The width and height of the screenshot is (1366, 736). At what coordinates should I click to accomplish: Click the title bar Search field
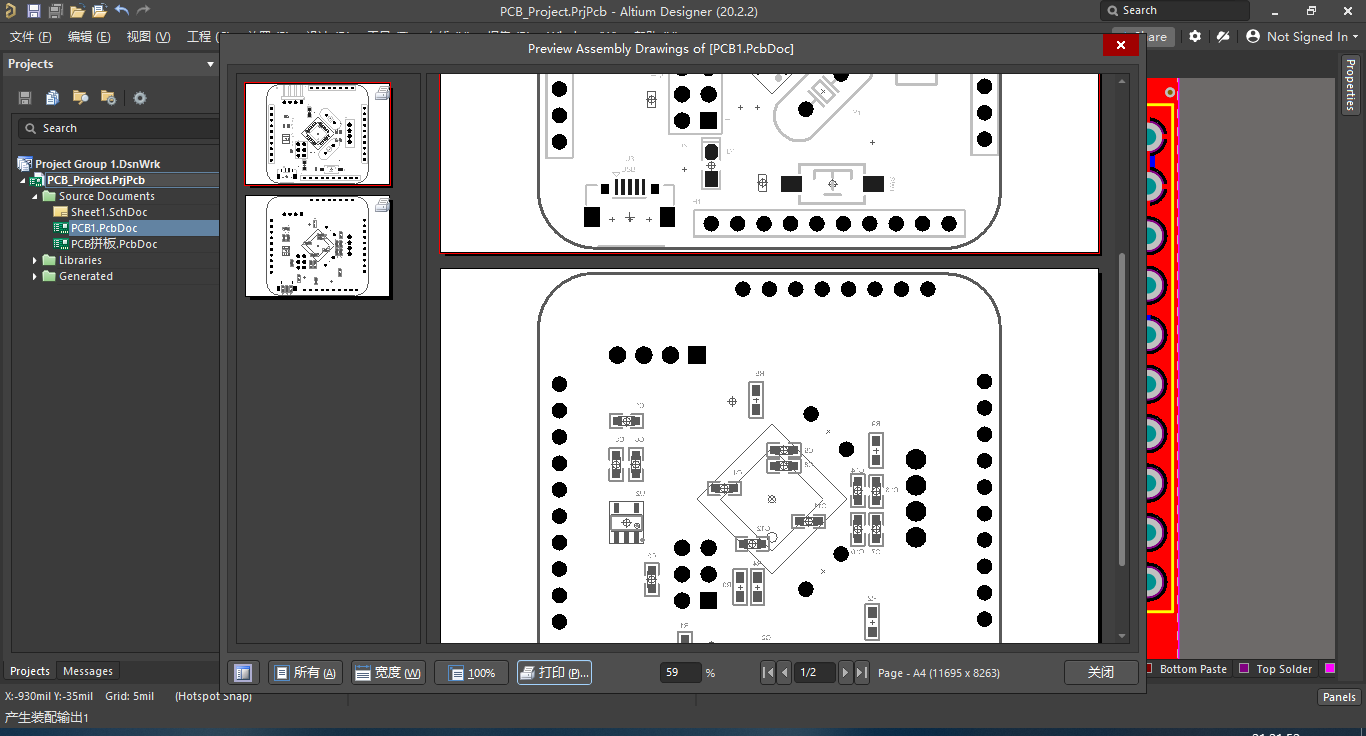click(1175, 11)
